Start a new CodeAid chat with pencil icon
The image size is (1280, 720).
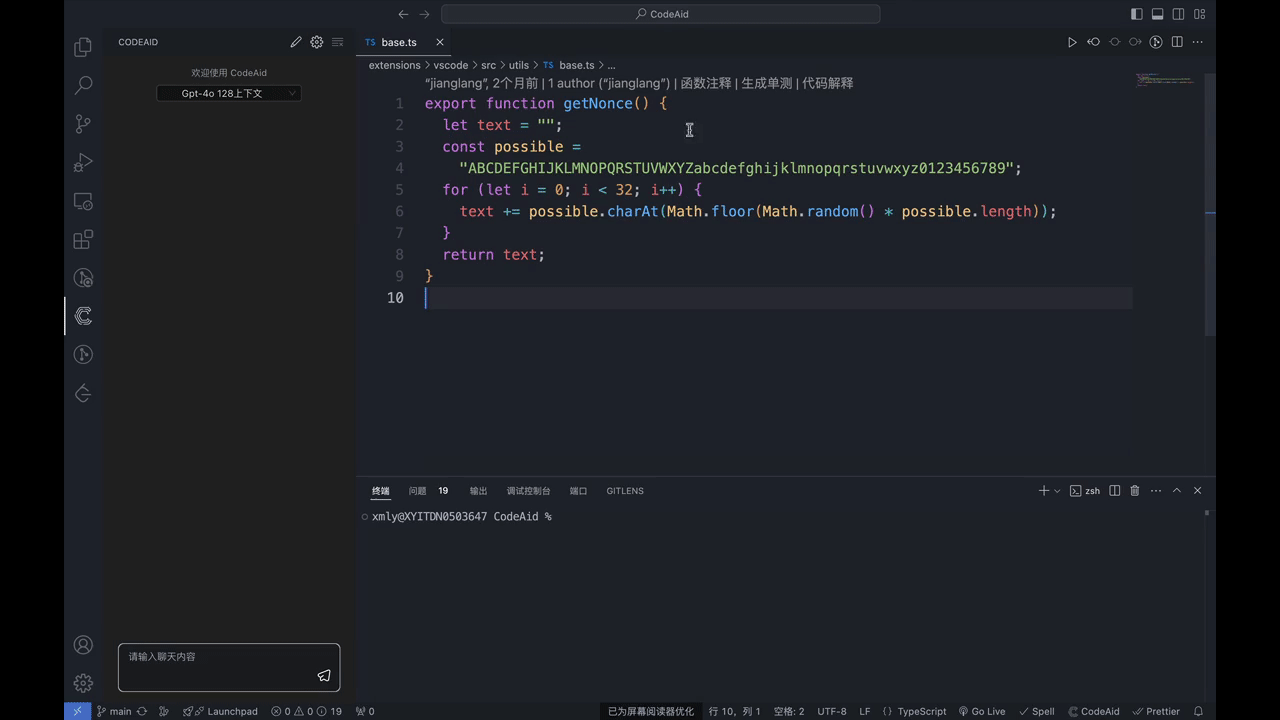(296, 42)
